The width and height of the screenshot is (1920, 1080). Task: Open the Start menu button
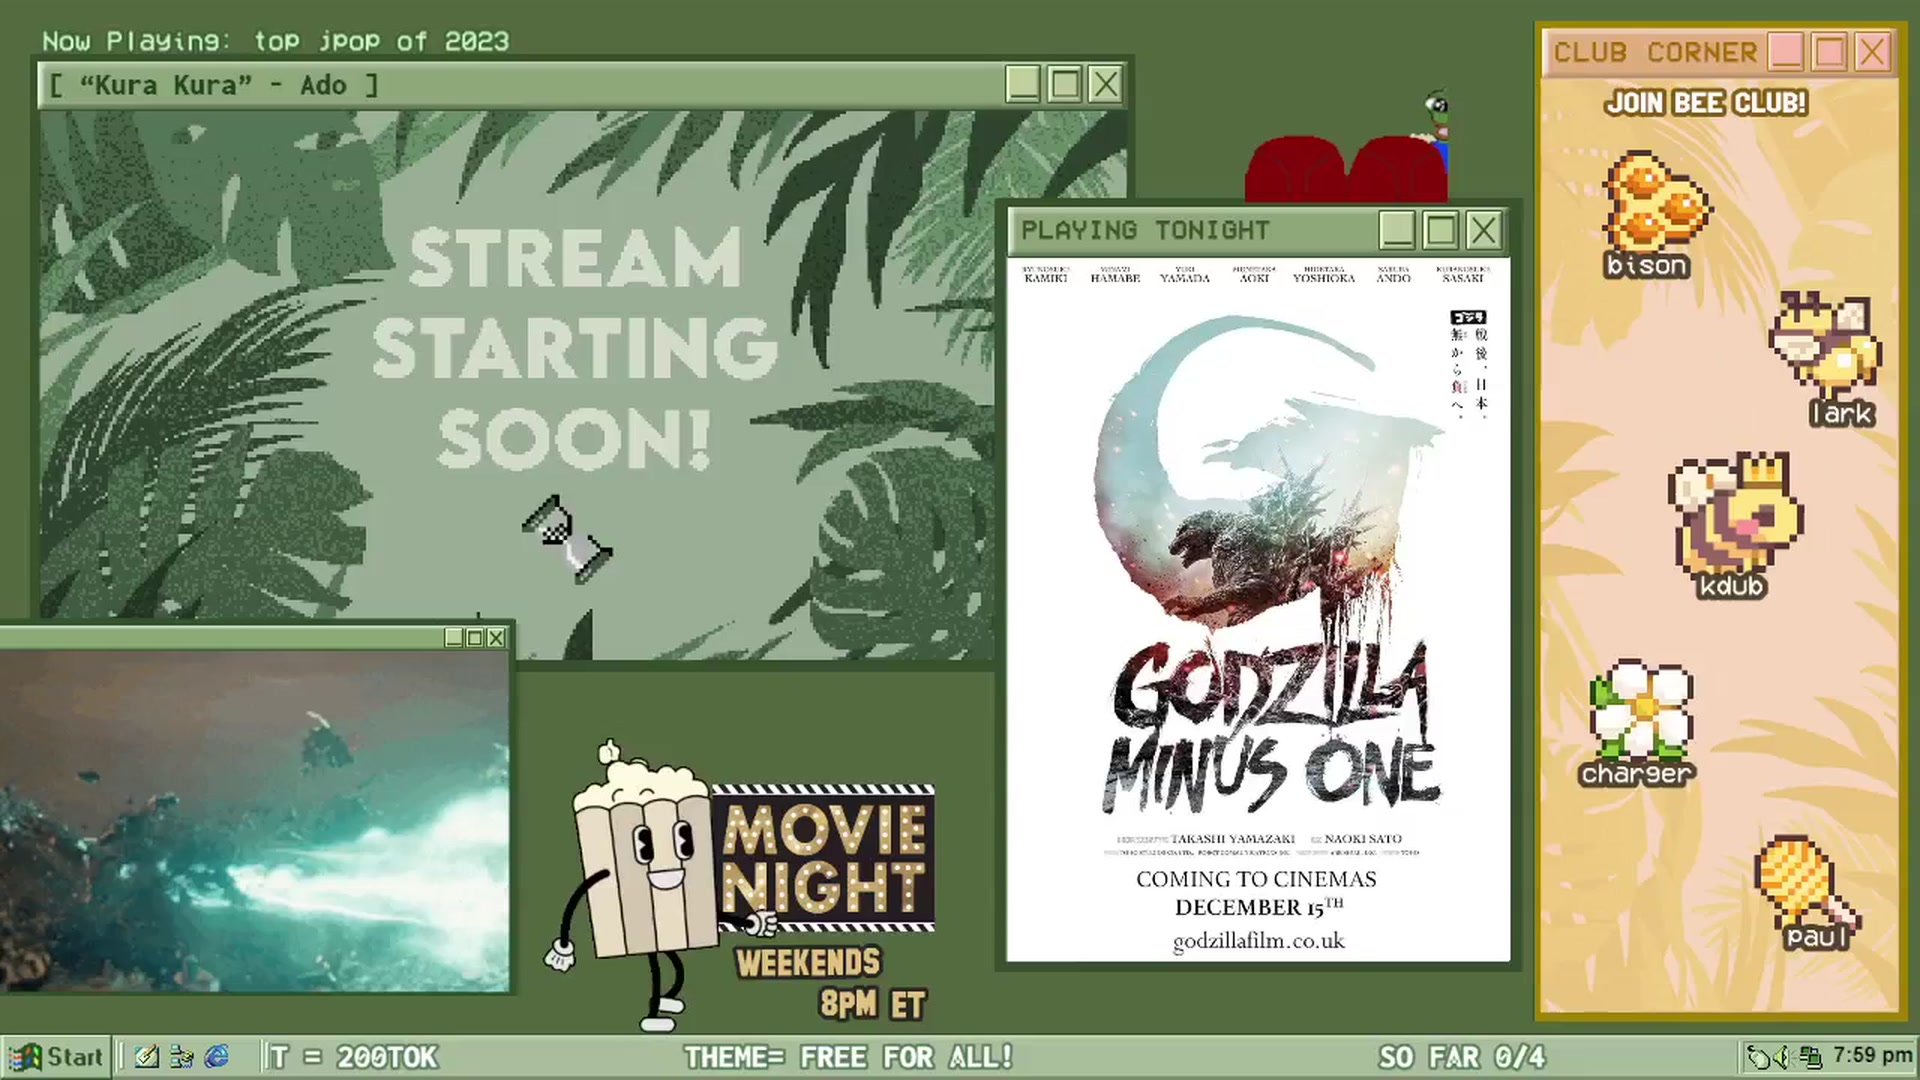point(56,1057)
